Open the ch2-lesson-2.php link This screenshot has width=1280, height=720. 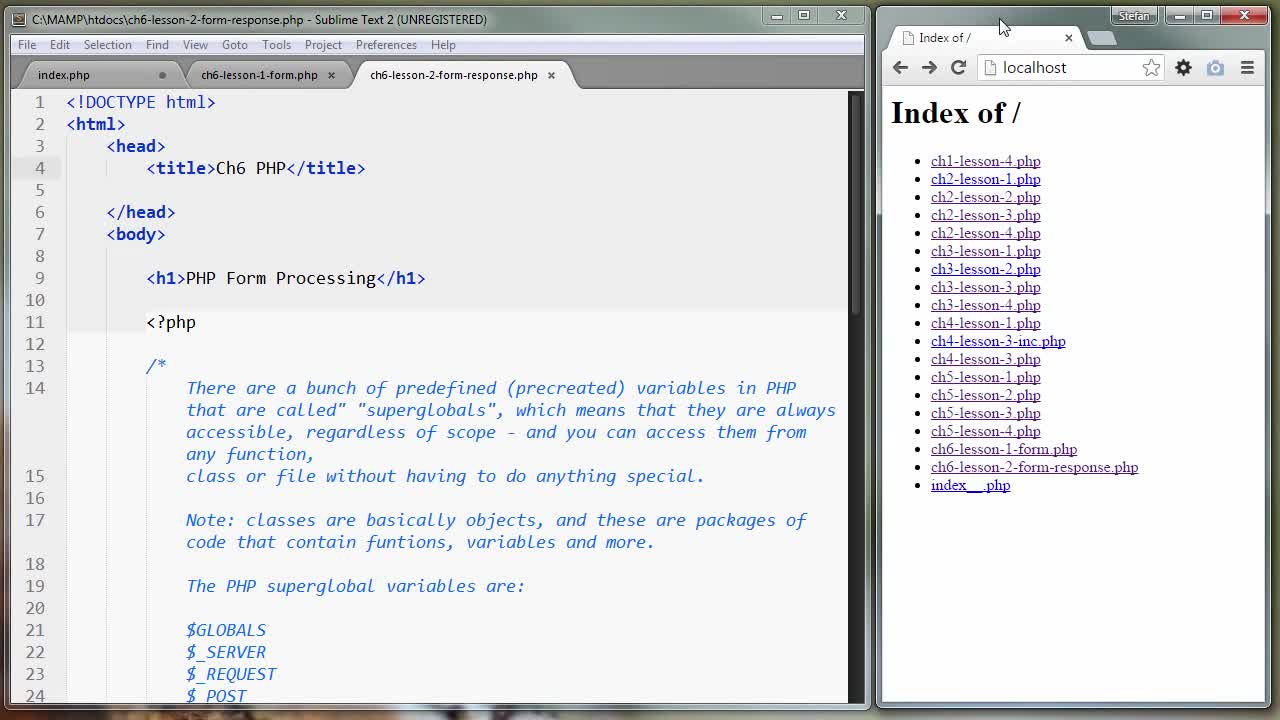[985, 197]
